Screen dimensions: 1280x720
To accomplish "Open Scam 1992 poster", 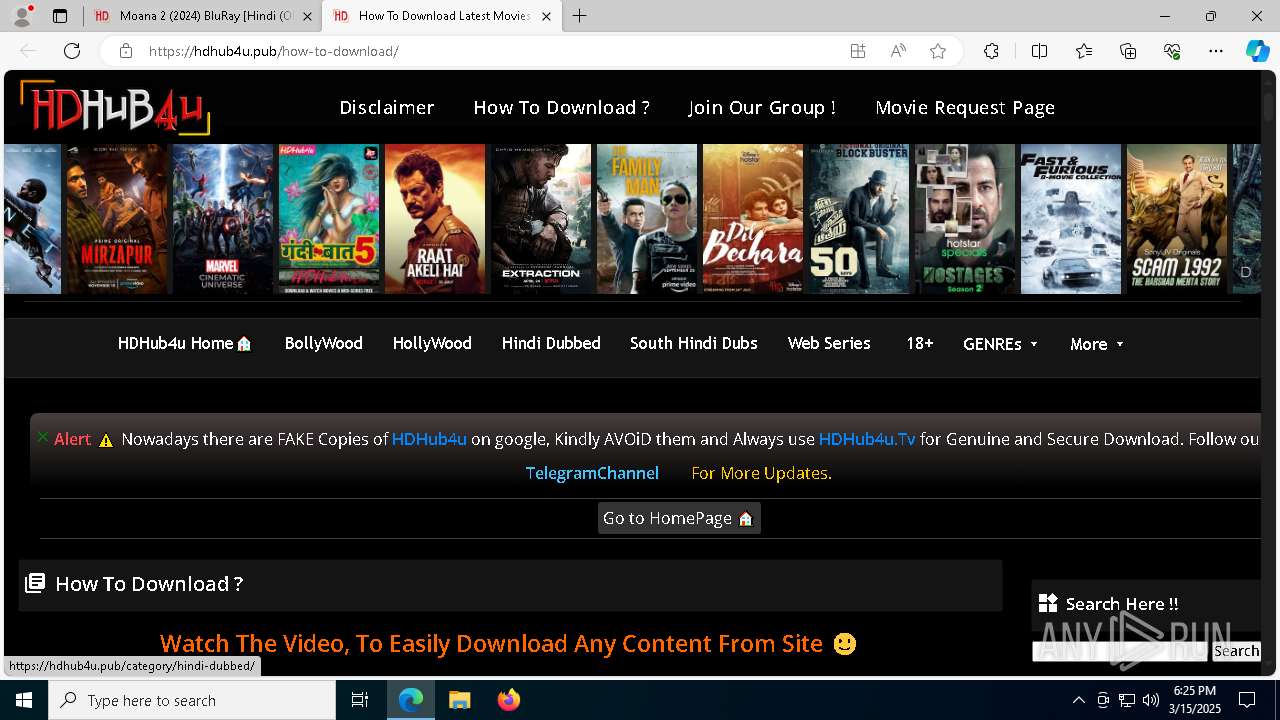I will [1177, 219].
